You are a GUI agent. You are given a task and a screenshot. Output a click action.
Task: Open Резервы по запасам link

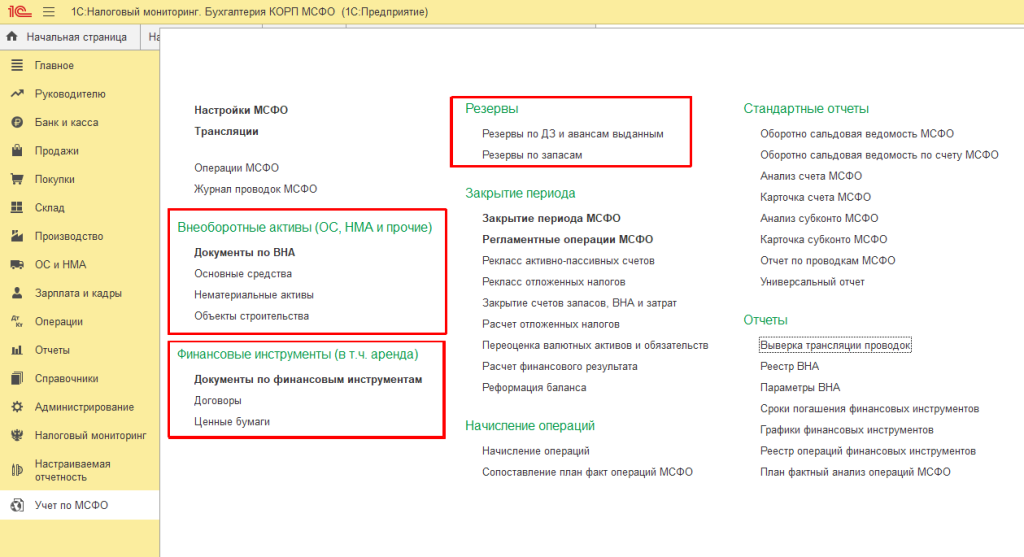532,155
